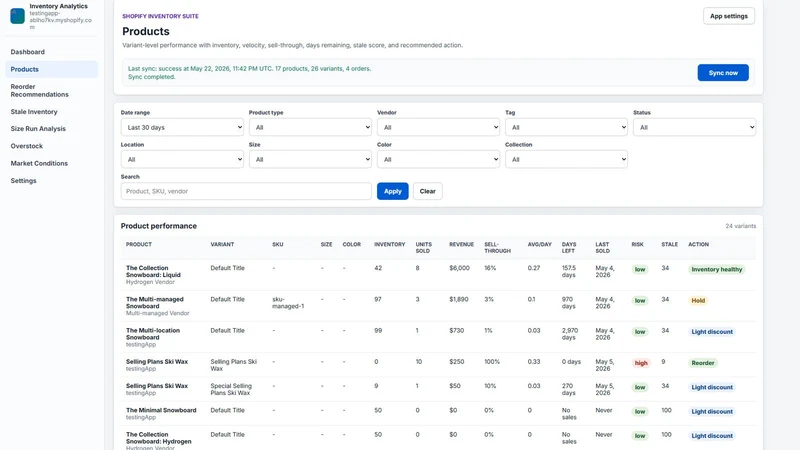Click the UNITS SOLD column header
The image size is (800, 450).
(x=423, y=247)
